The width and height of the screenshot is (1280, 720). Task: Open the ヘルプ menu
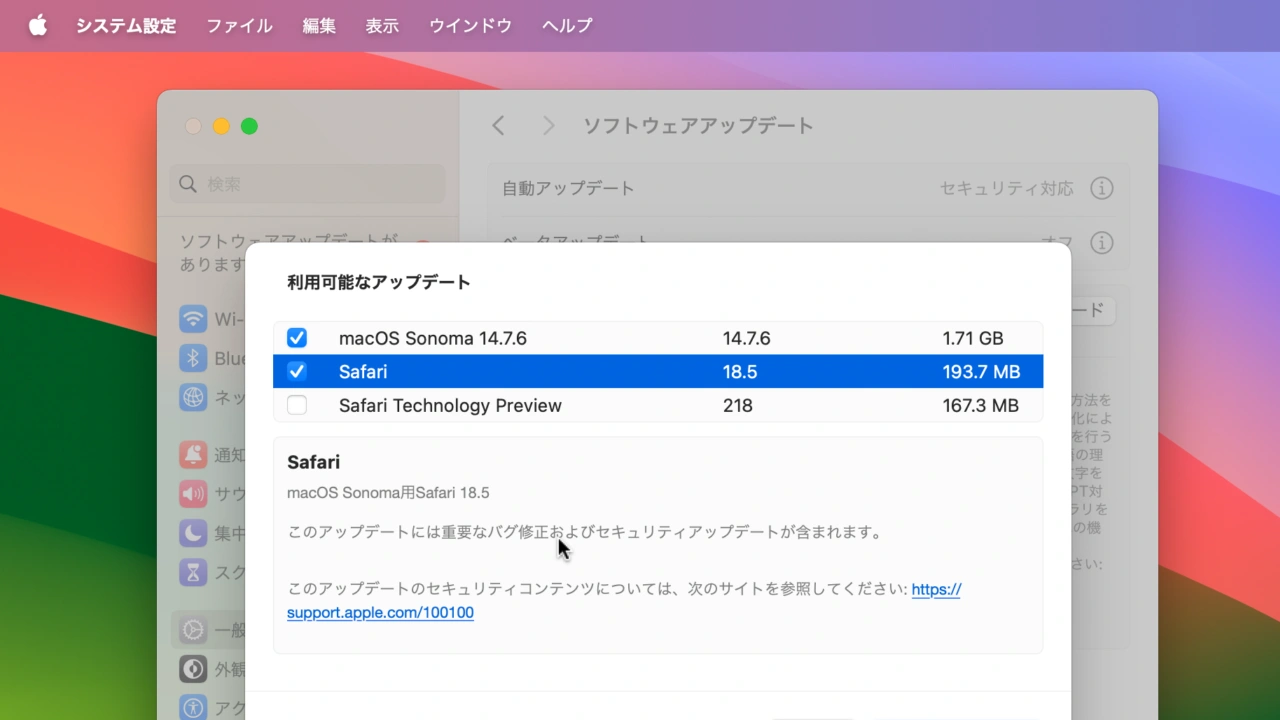point(567,26)
